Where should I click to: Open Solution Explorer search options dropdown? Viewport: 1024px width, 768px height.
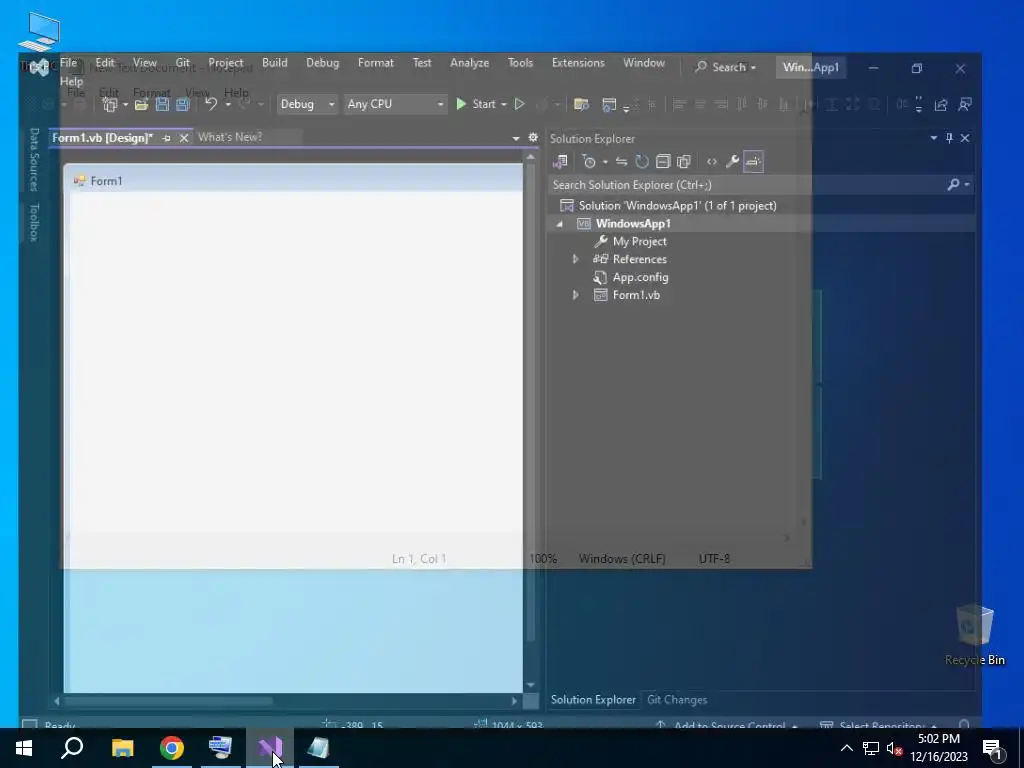(x=967, y=185)
